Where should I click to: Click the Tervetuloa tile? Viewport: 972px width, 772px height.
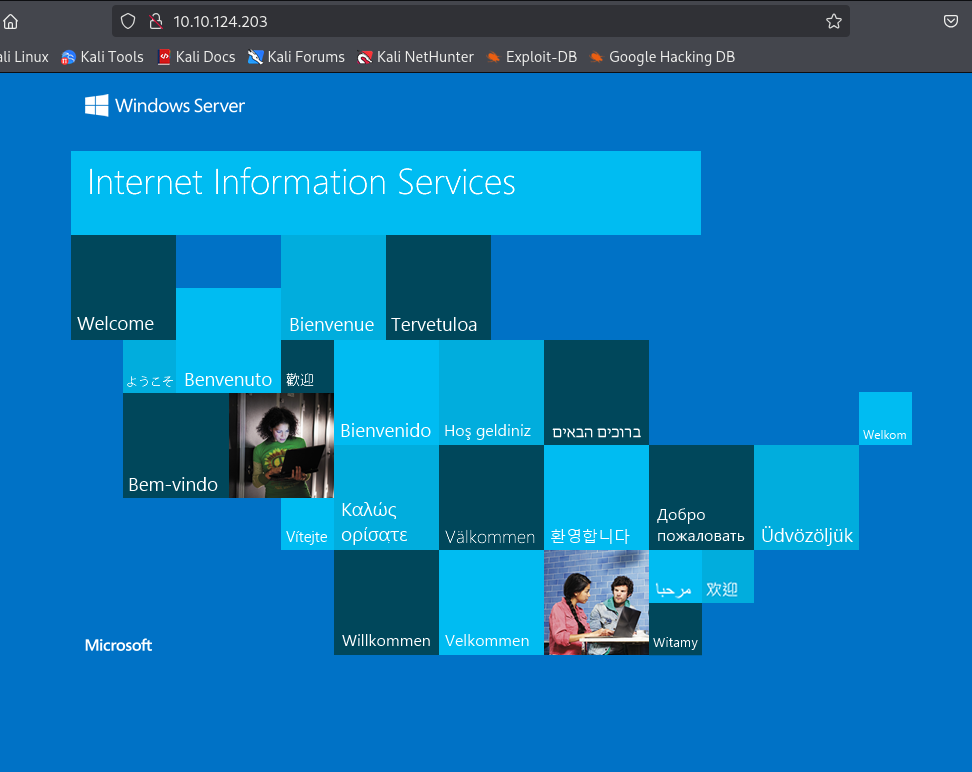click(438, 288)
